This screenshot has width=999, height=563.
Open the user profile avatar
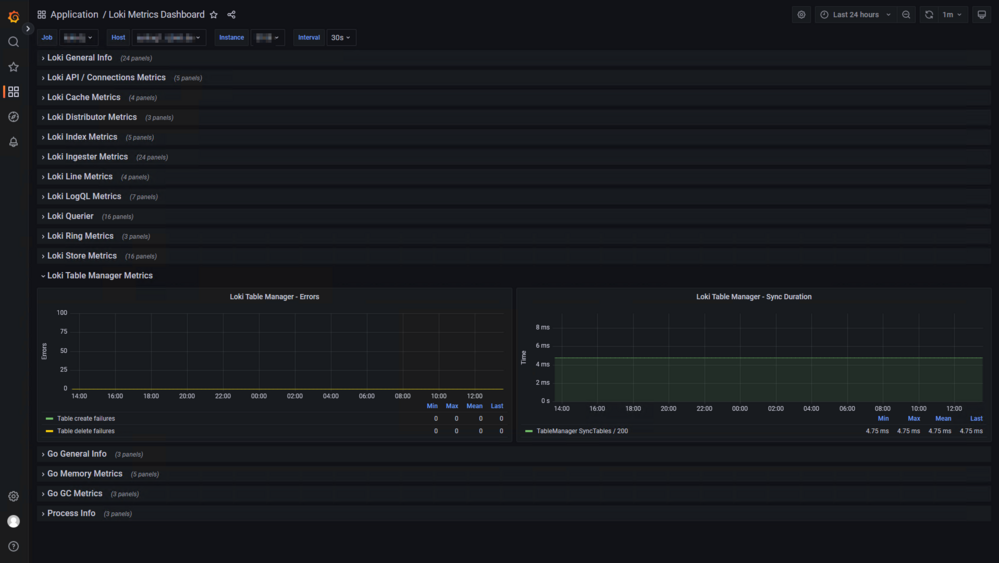pos(13,521)
